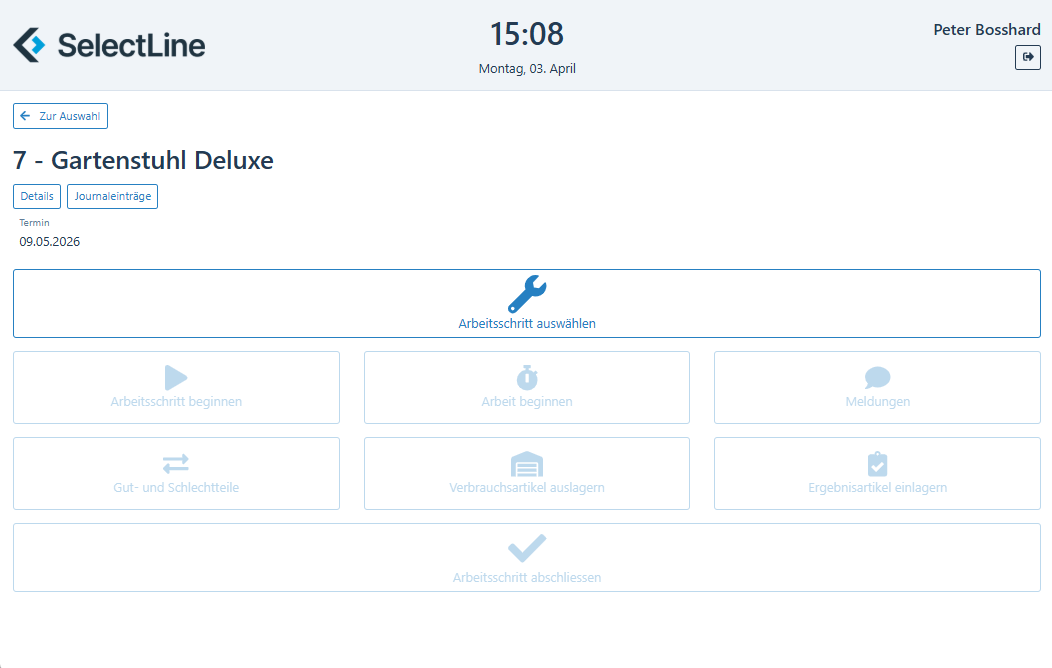Open the Details tab

coord(37,196)
